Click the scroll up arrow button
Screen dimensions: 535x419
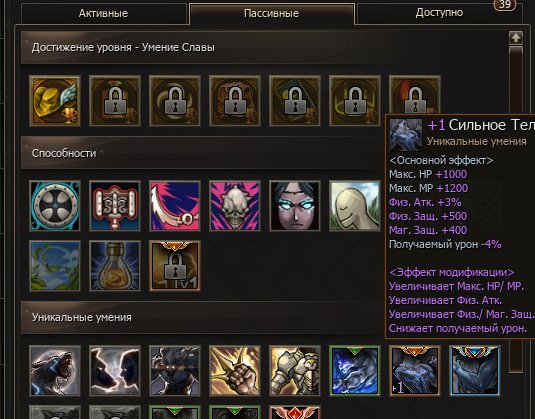tap(516, 38)
